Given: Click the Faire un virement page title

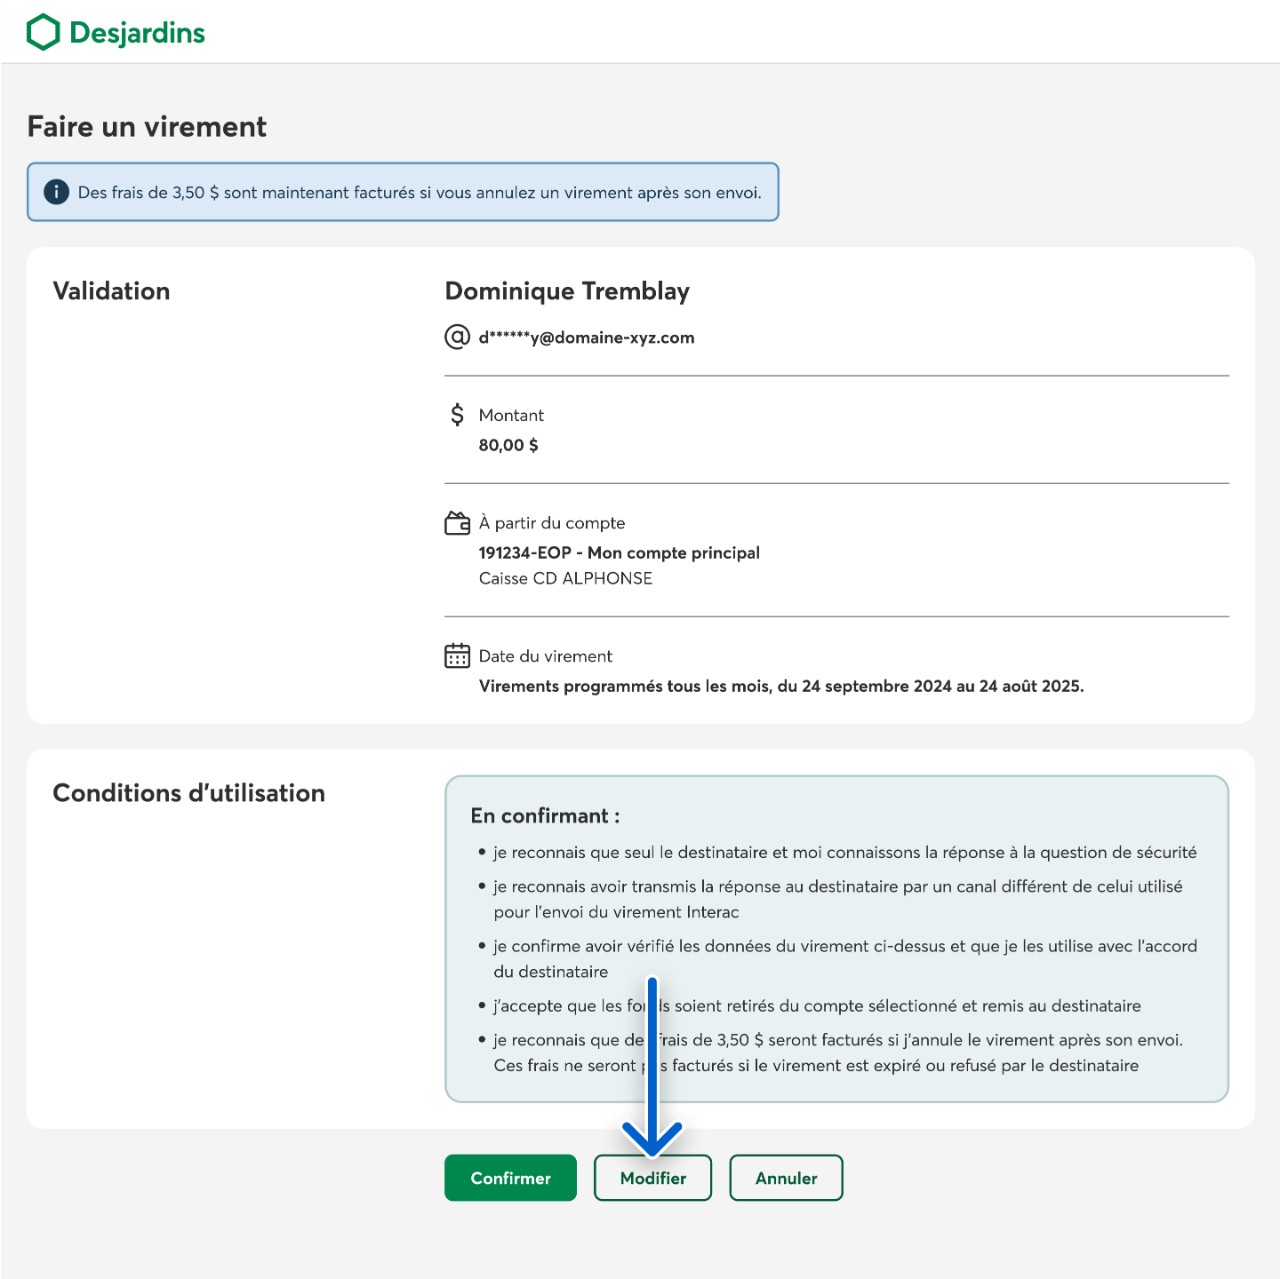Looking at the screenshot, I should pyautogui.click(x=147, y=127).
